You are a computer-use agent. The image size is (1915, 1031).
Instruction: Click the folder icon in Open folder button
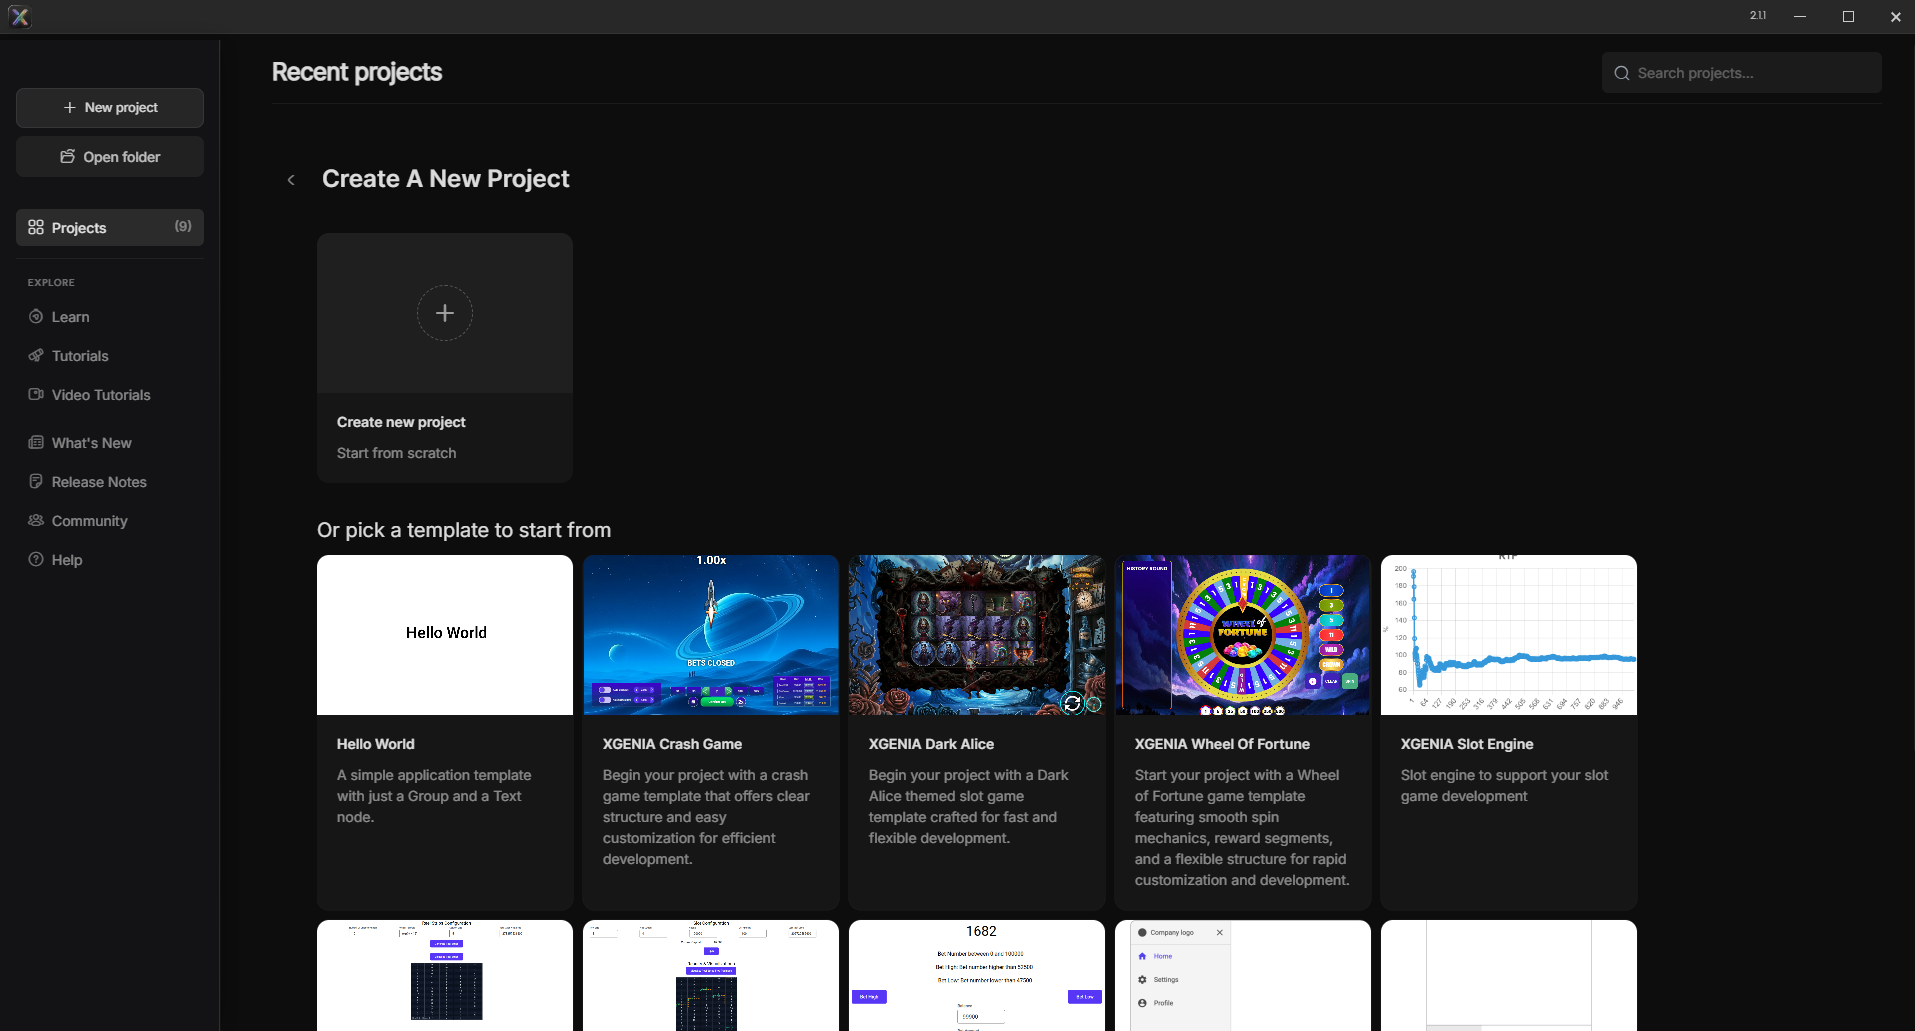pyautogui.click(x=68, y=157)
